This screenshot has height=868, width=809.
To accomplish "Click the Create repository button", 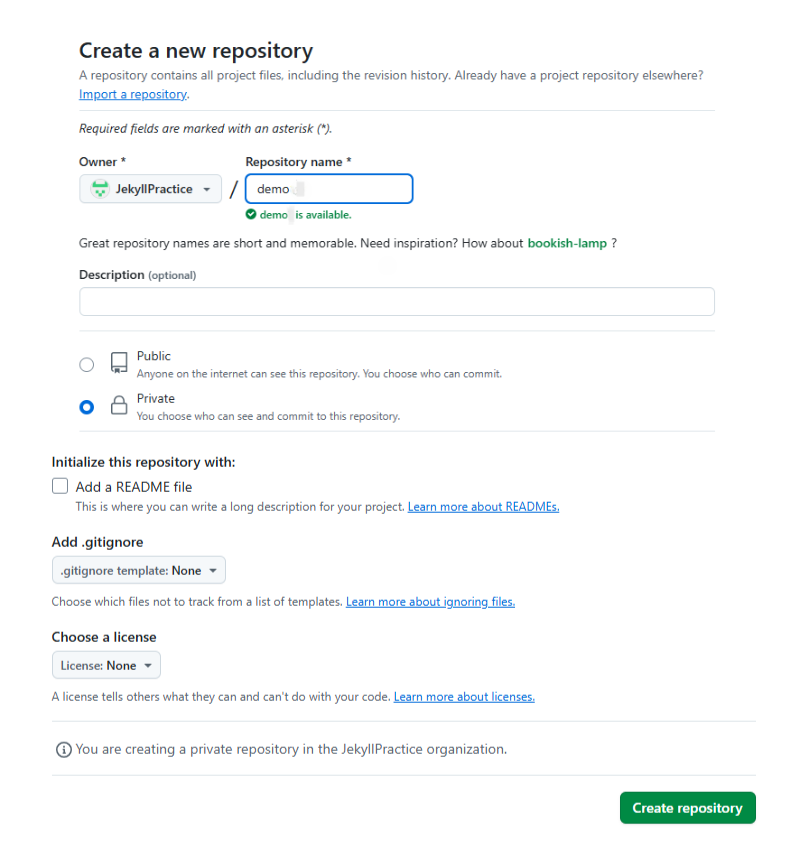I will click(x=687, y=808).
